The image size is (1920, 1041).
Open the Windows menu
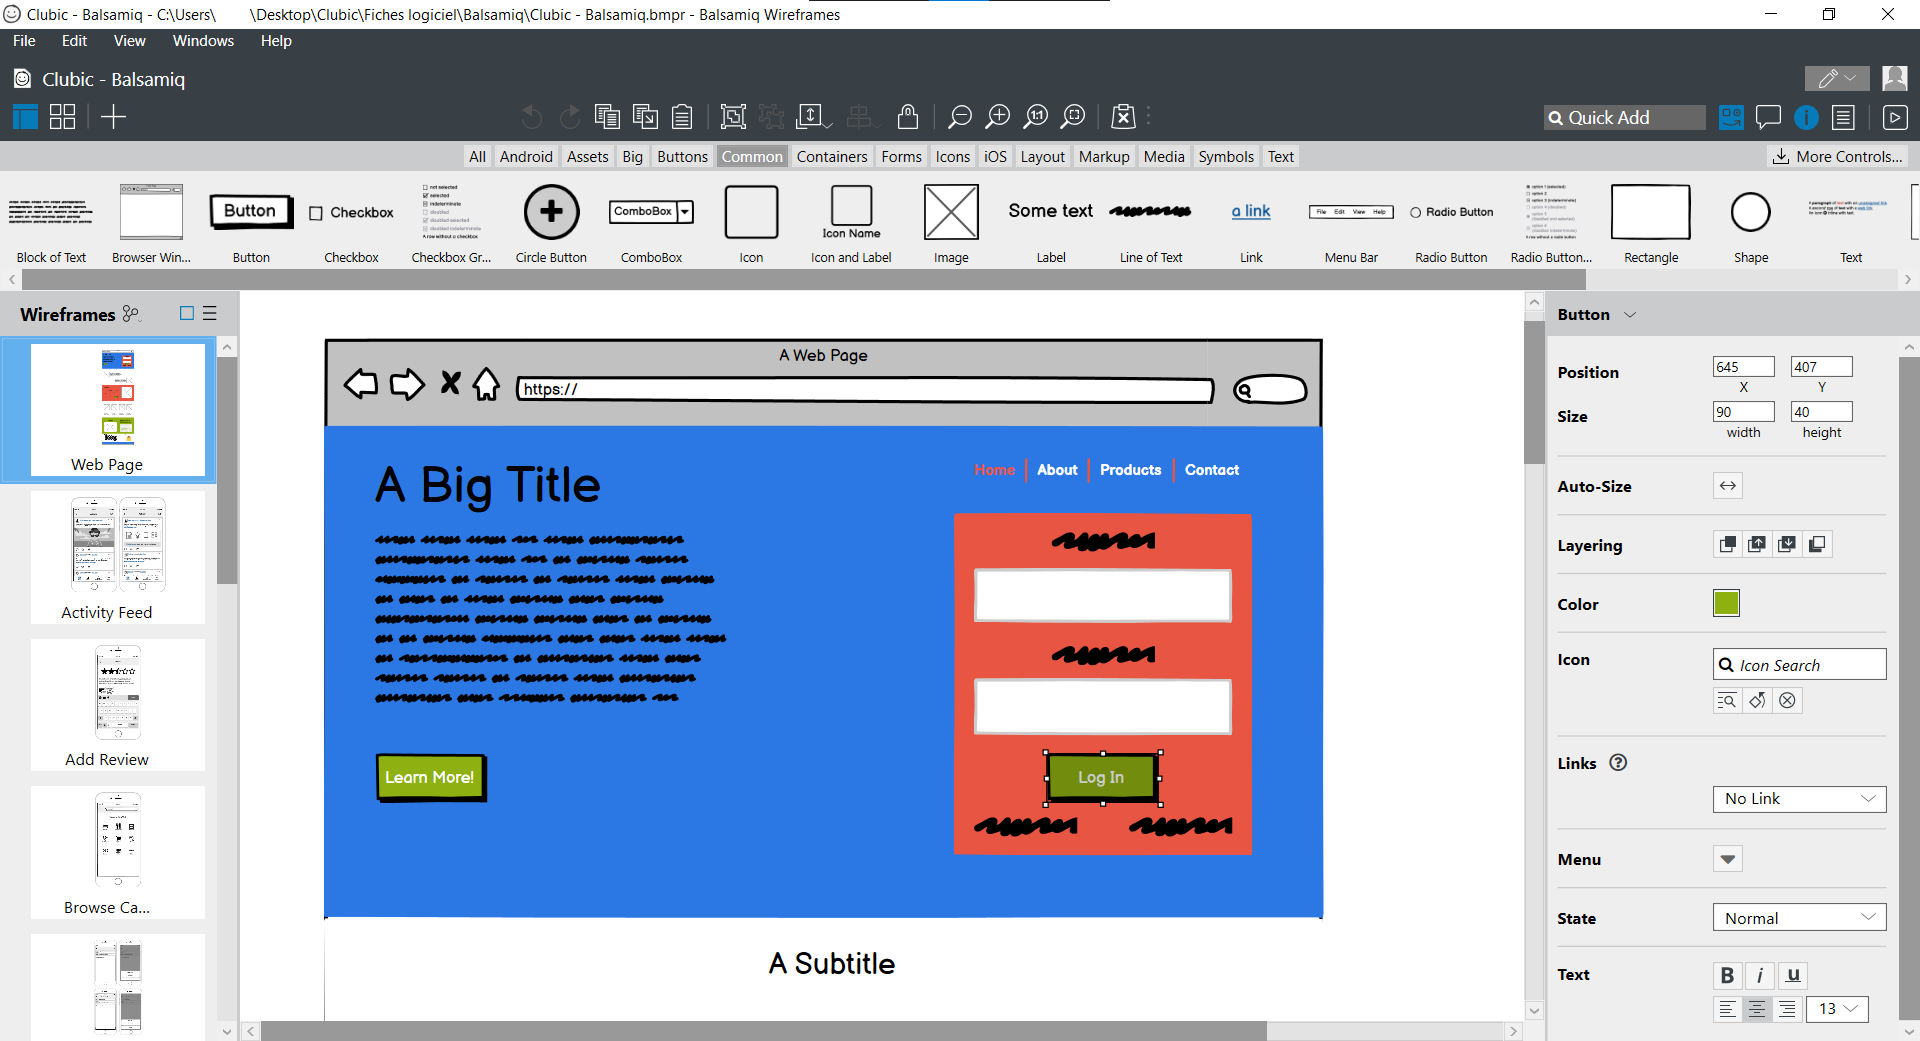click(203, 41)
